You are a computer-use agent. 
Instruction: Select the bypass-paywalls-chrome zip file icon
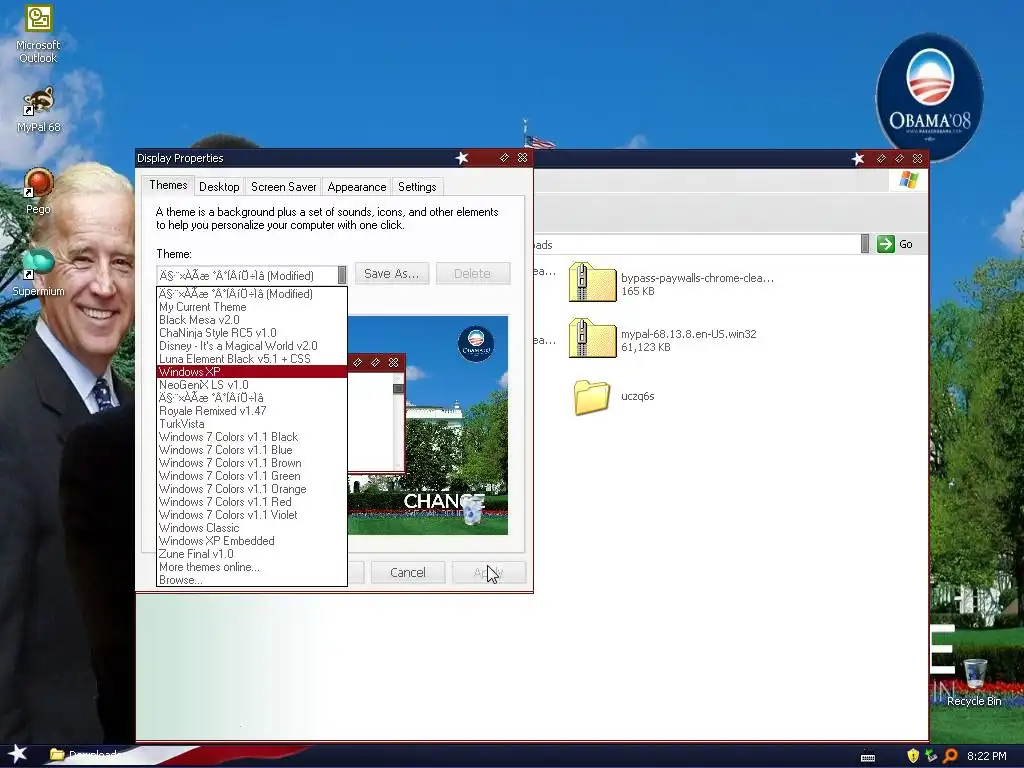pos(592,282)
